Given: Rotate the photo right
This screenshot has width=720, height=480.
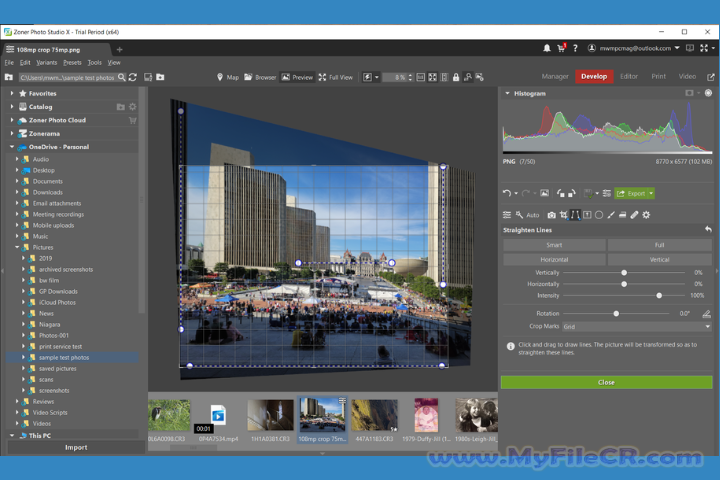Looking at the screenshot, I should [x=572, y=193].
